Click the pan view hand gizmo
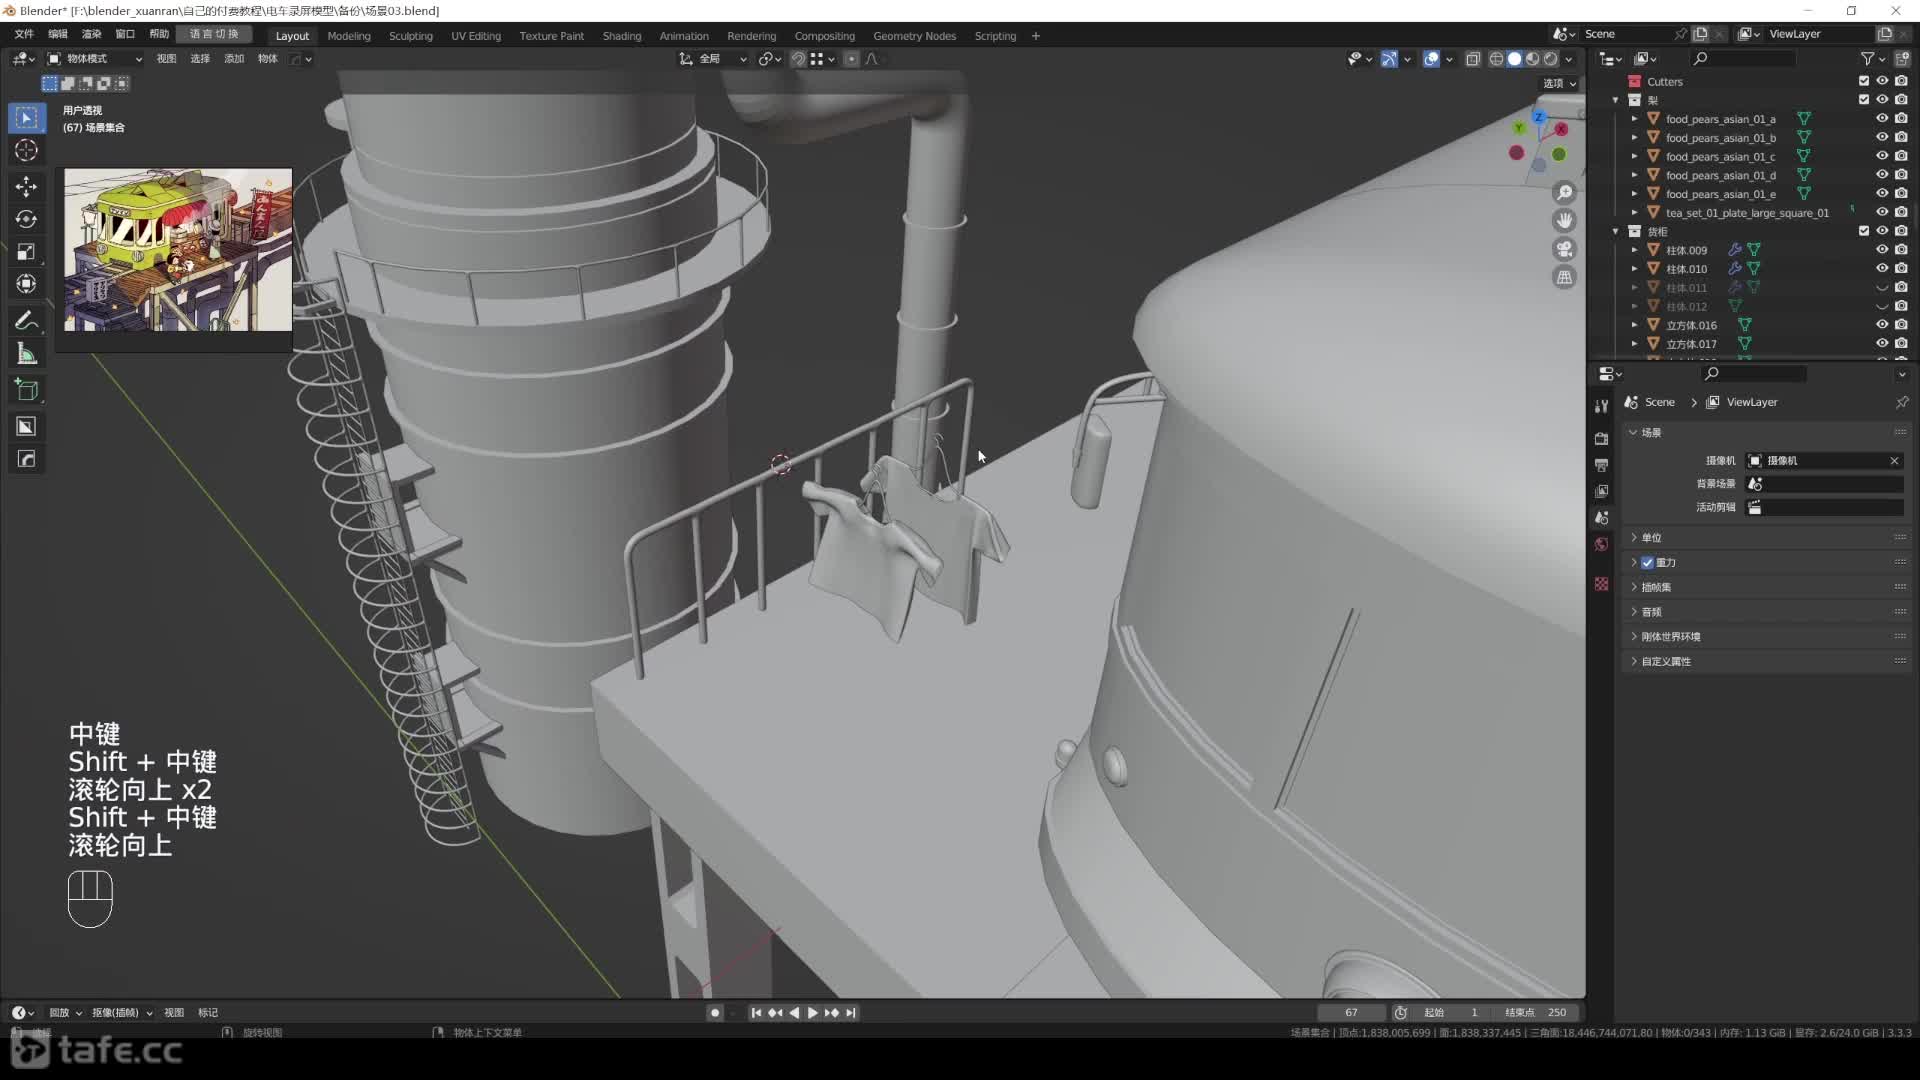The width and height of the screenshot is (1920, 1080). point(1565,220)
